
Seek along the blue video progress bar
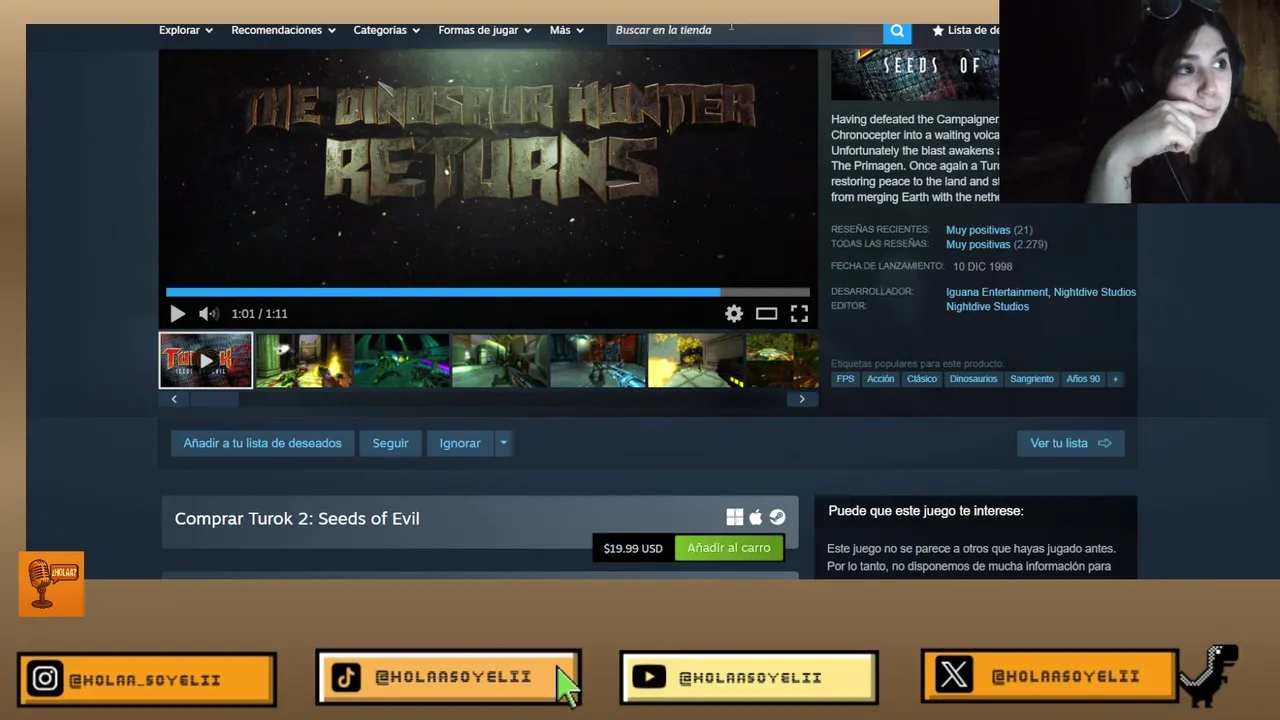pos(488,292)
